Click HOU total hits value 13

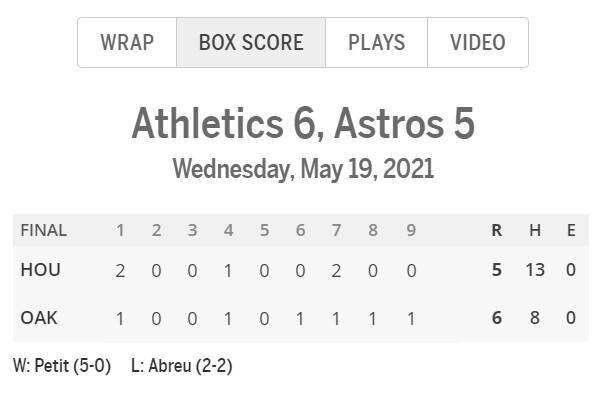tap(535, 270)
